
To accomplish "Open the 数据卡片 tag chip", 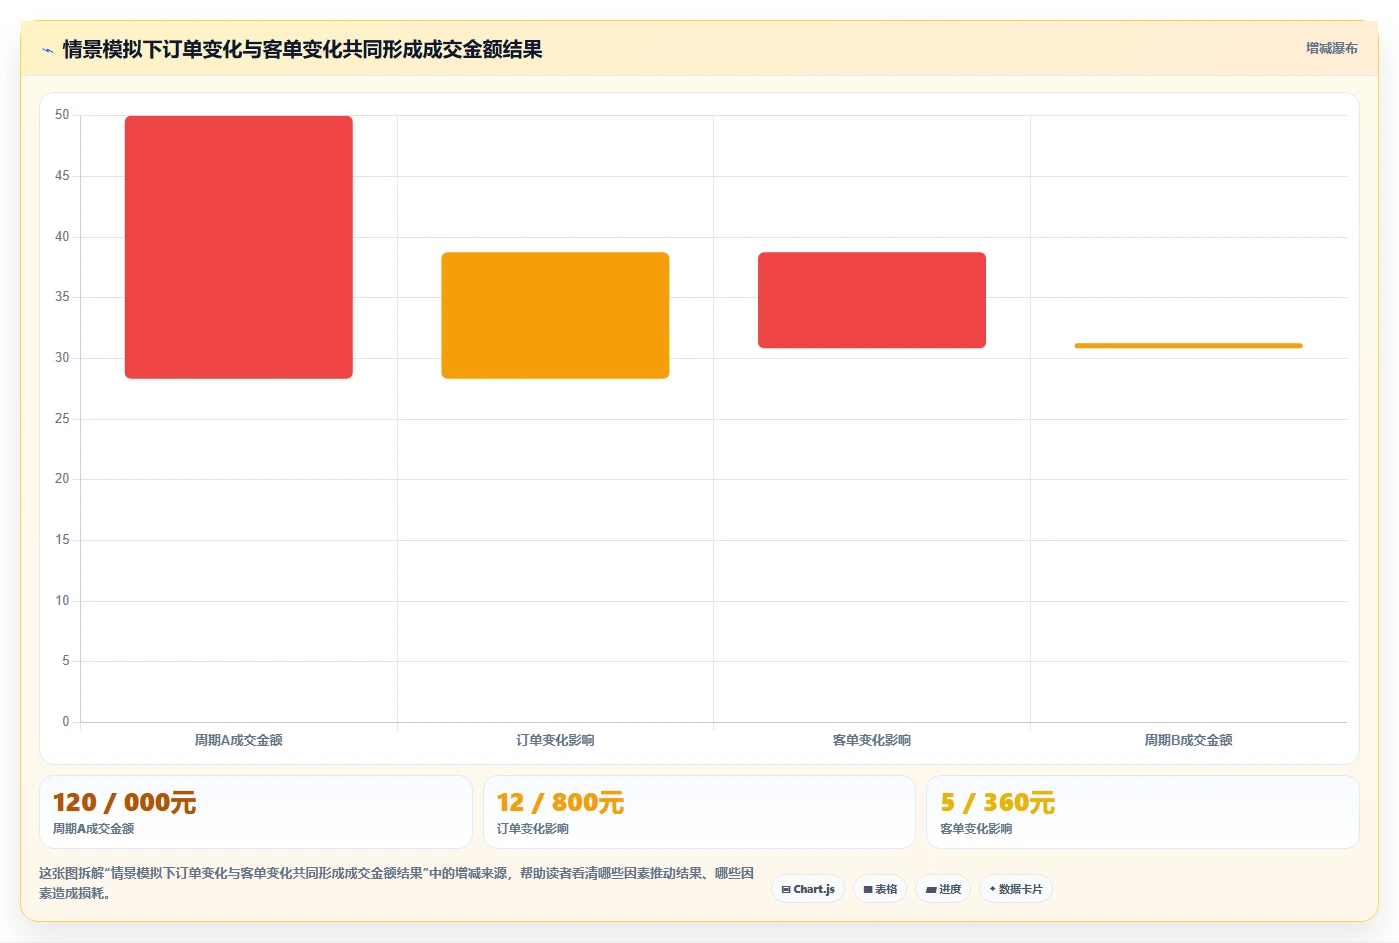I will coord(1016,889).
